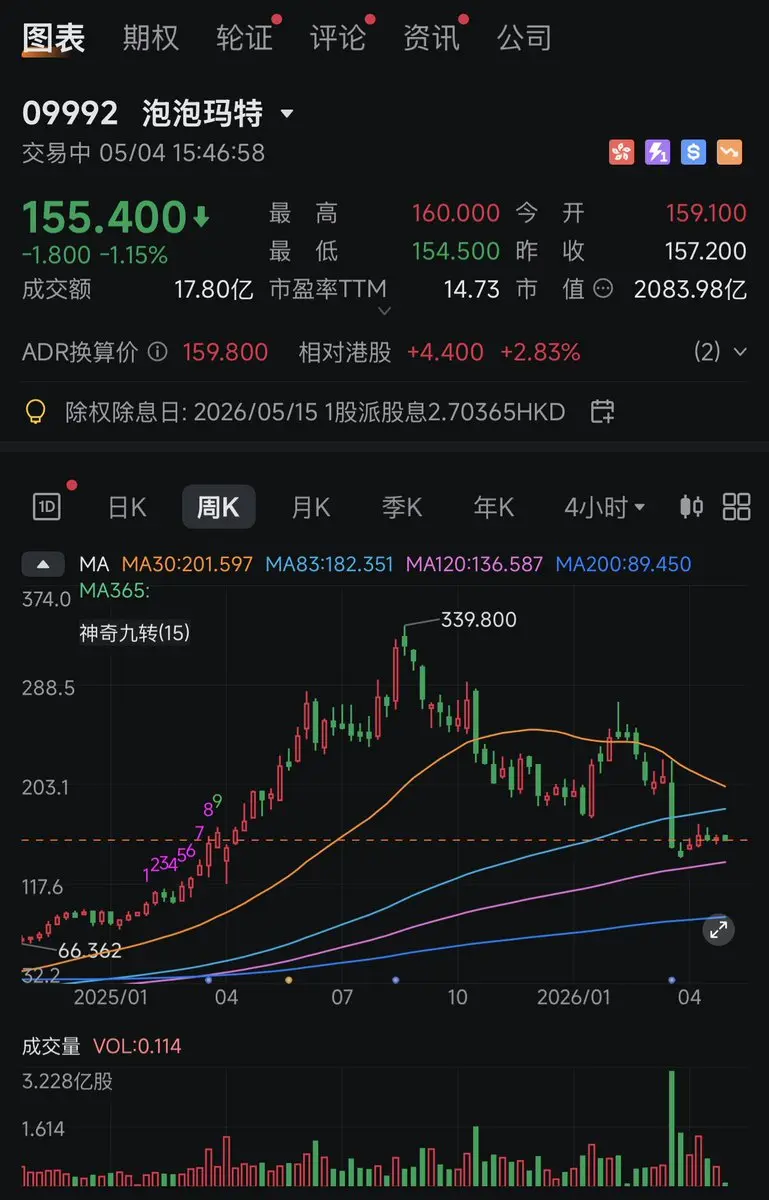
Task: Tap the current price 155.400
Action: click(104, 217)
